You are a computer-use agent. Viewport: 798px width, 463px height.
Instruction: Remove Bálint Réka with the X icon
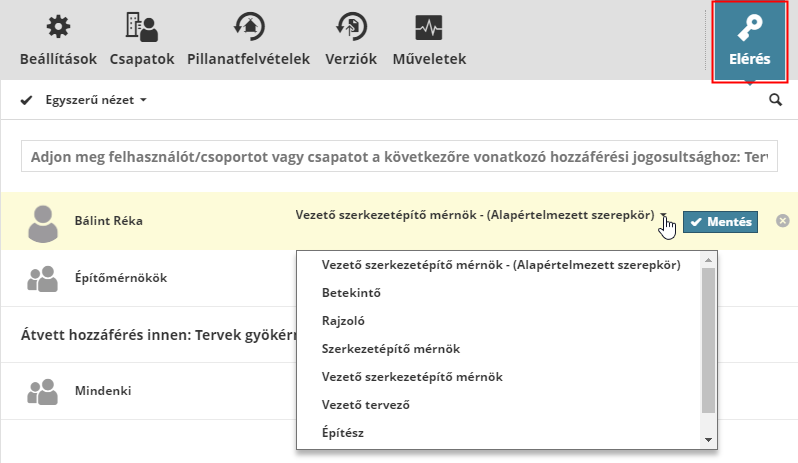(782, 221)
